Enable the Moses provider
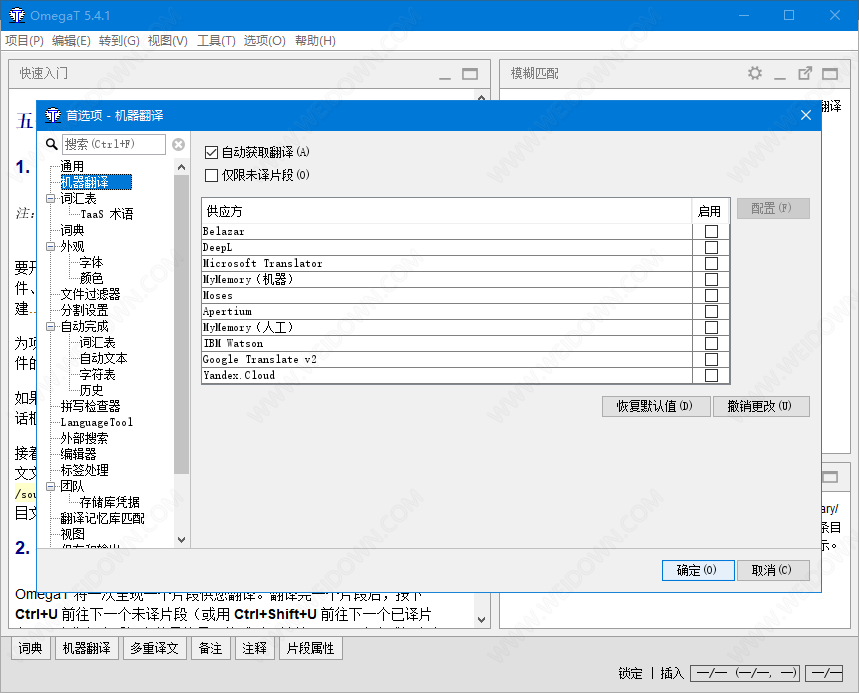859x693 pixels. coord(711,295)
